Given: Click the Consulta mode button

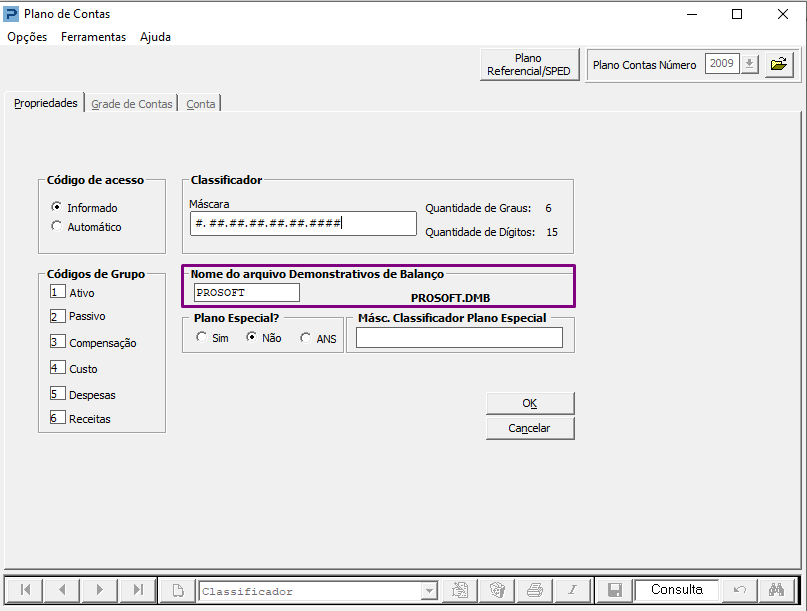Looking at the screenshot, I should point(677,590).
